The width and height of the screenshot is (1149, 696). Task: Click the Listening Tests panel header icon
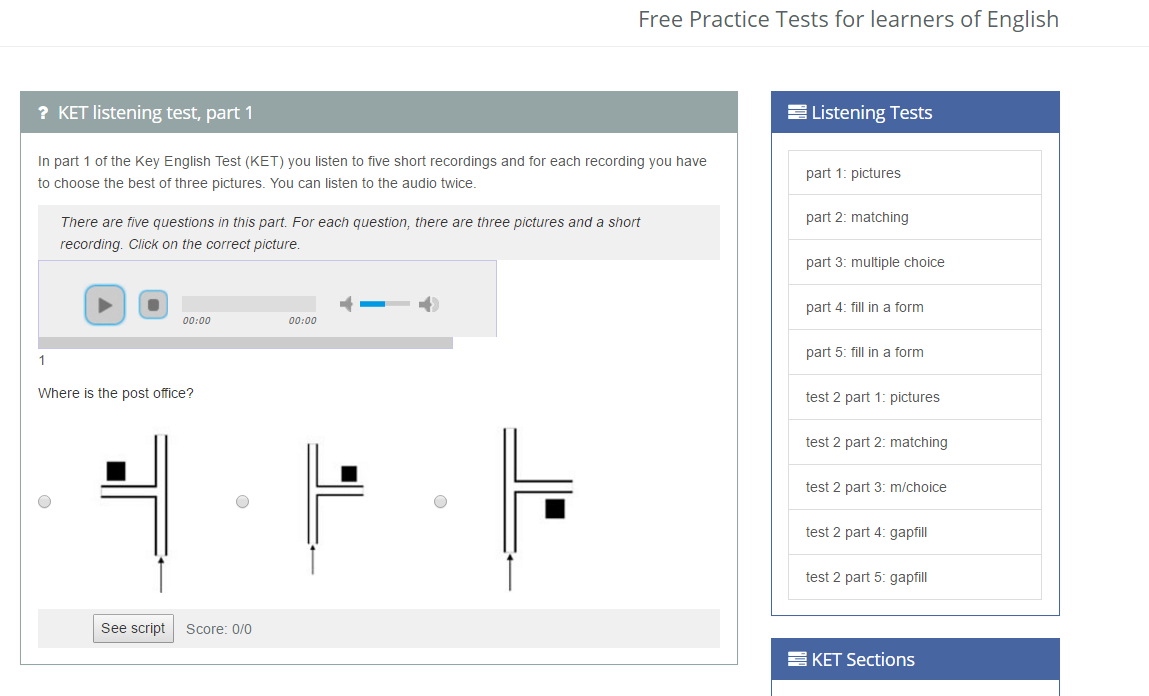click(797, 112)
